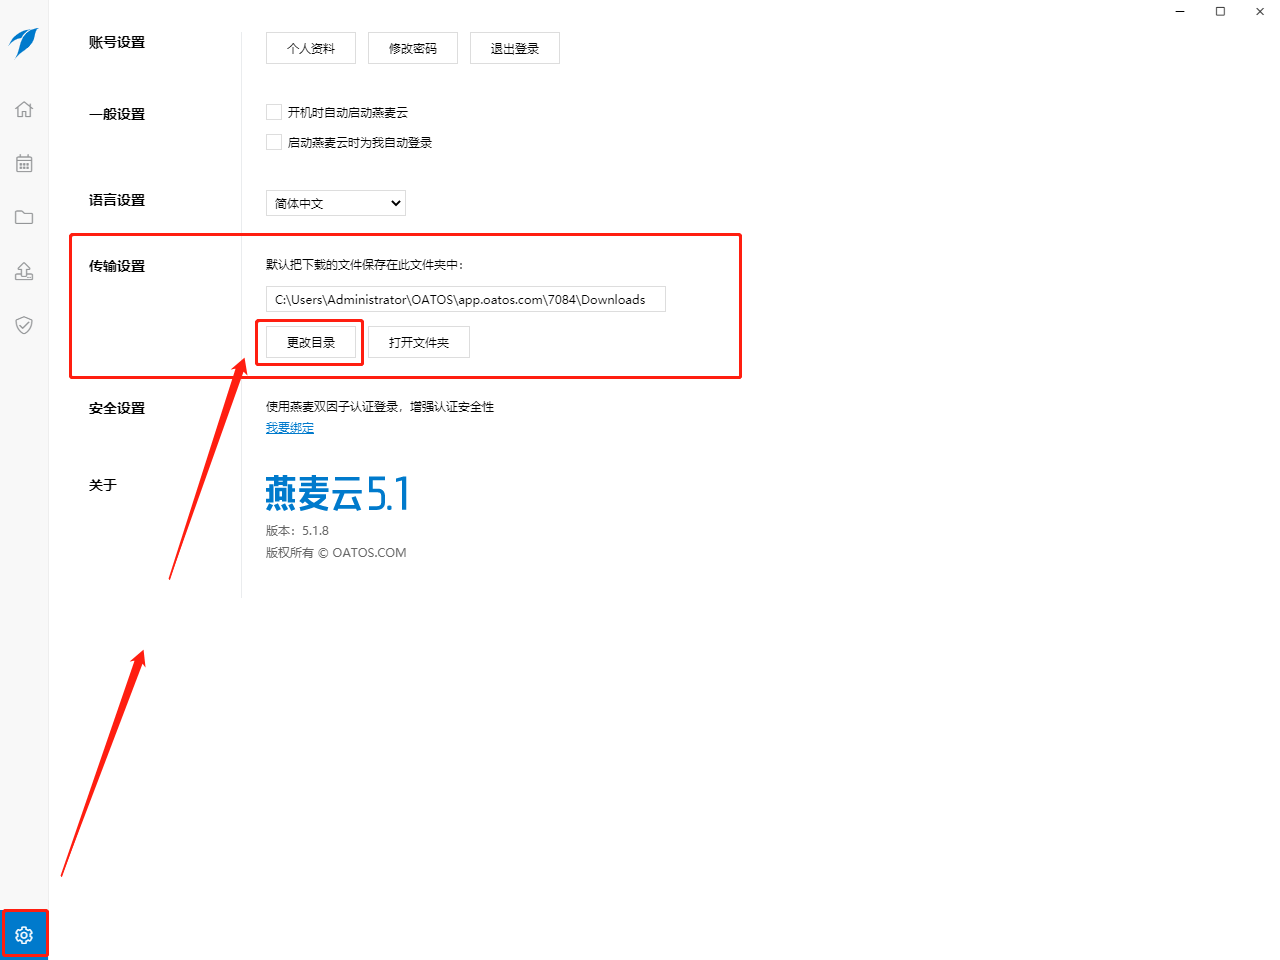Open the home page via the house icon
This screenshot has width=1280, height=960.
pyautogui.click(x=24, y=110)
